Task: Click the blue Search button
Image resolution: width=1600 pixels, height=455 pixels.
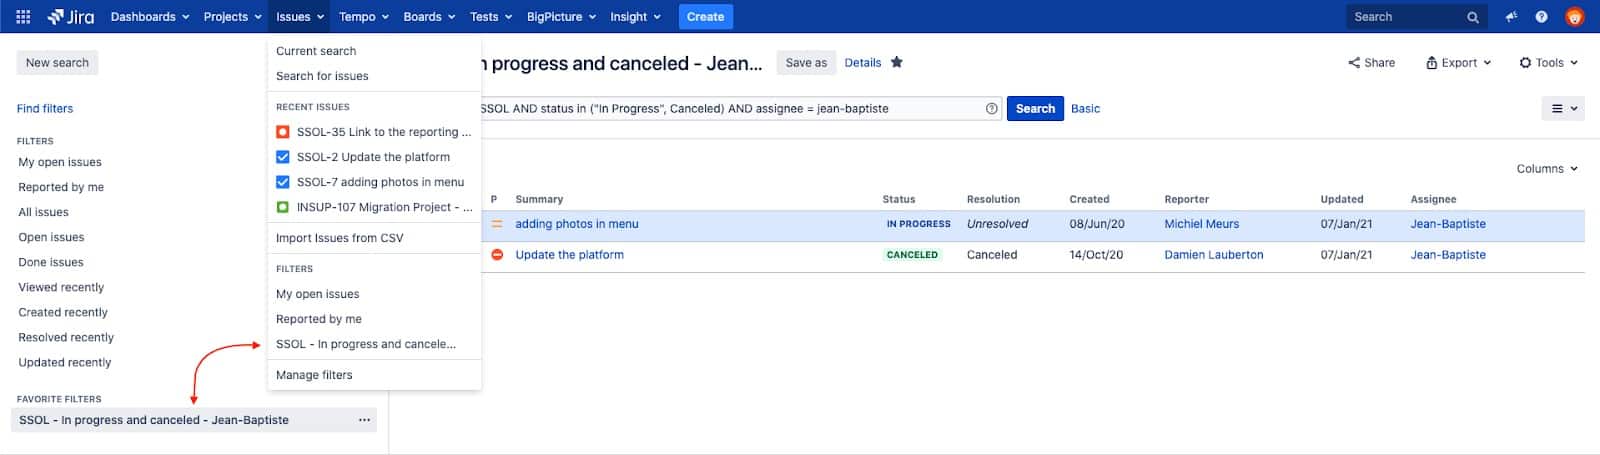Action: coord(1035,109)
